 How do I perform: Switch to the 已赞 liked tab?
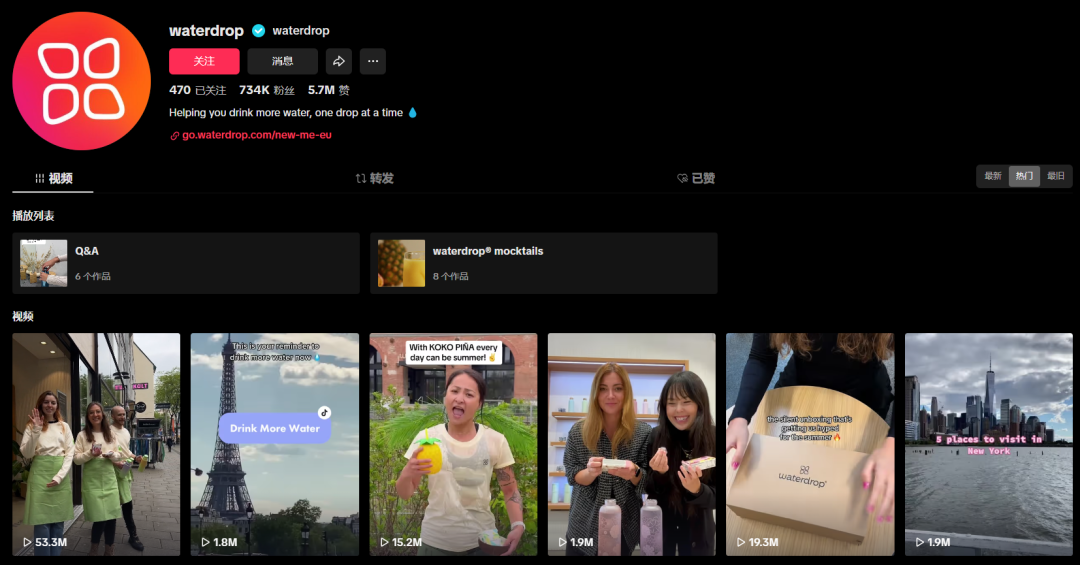click(x=696, y=178)
